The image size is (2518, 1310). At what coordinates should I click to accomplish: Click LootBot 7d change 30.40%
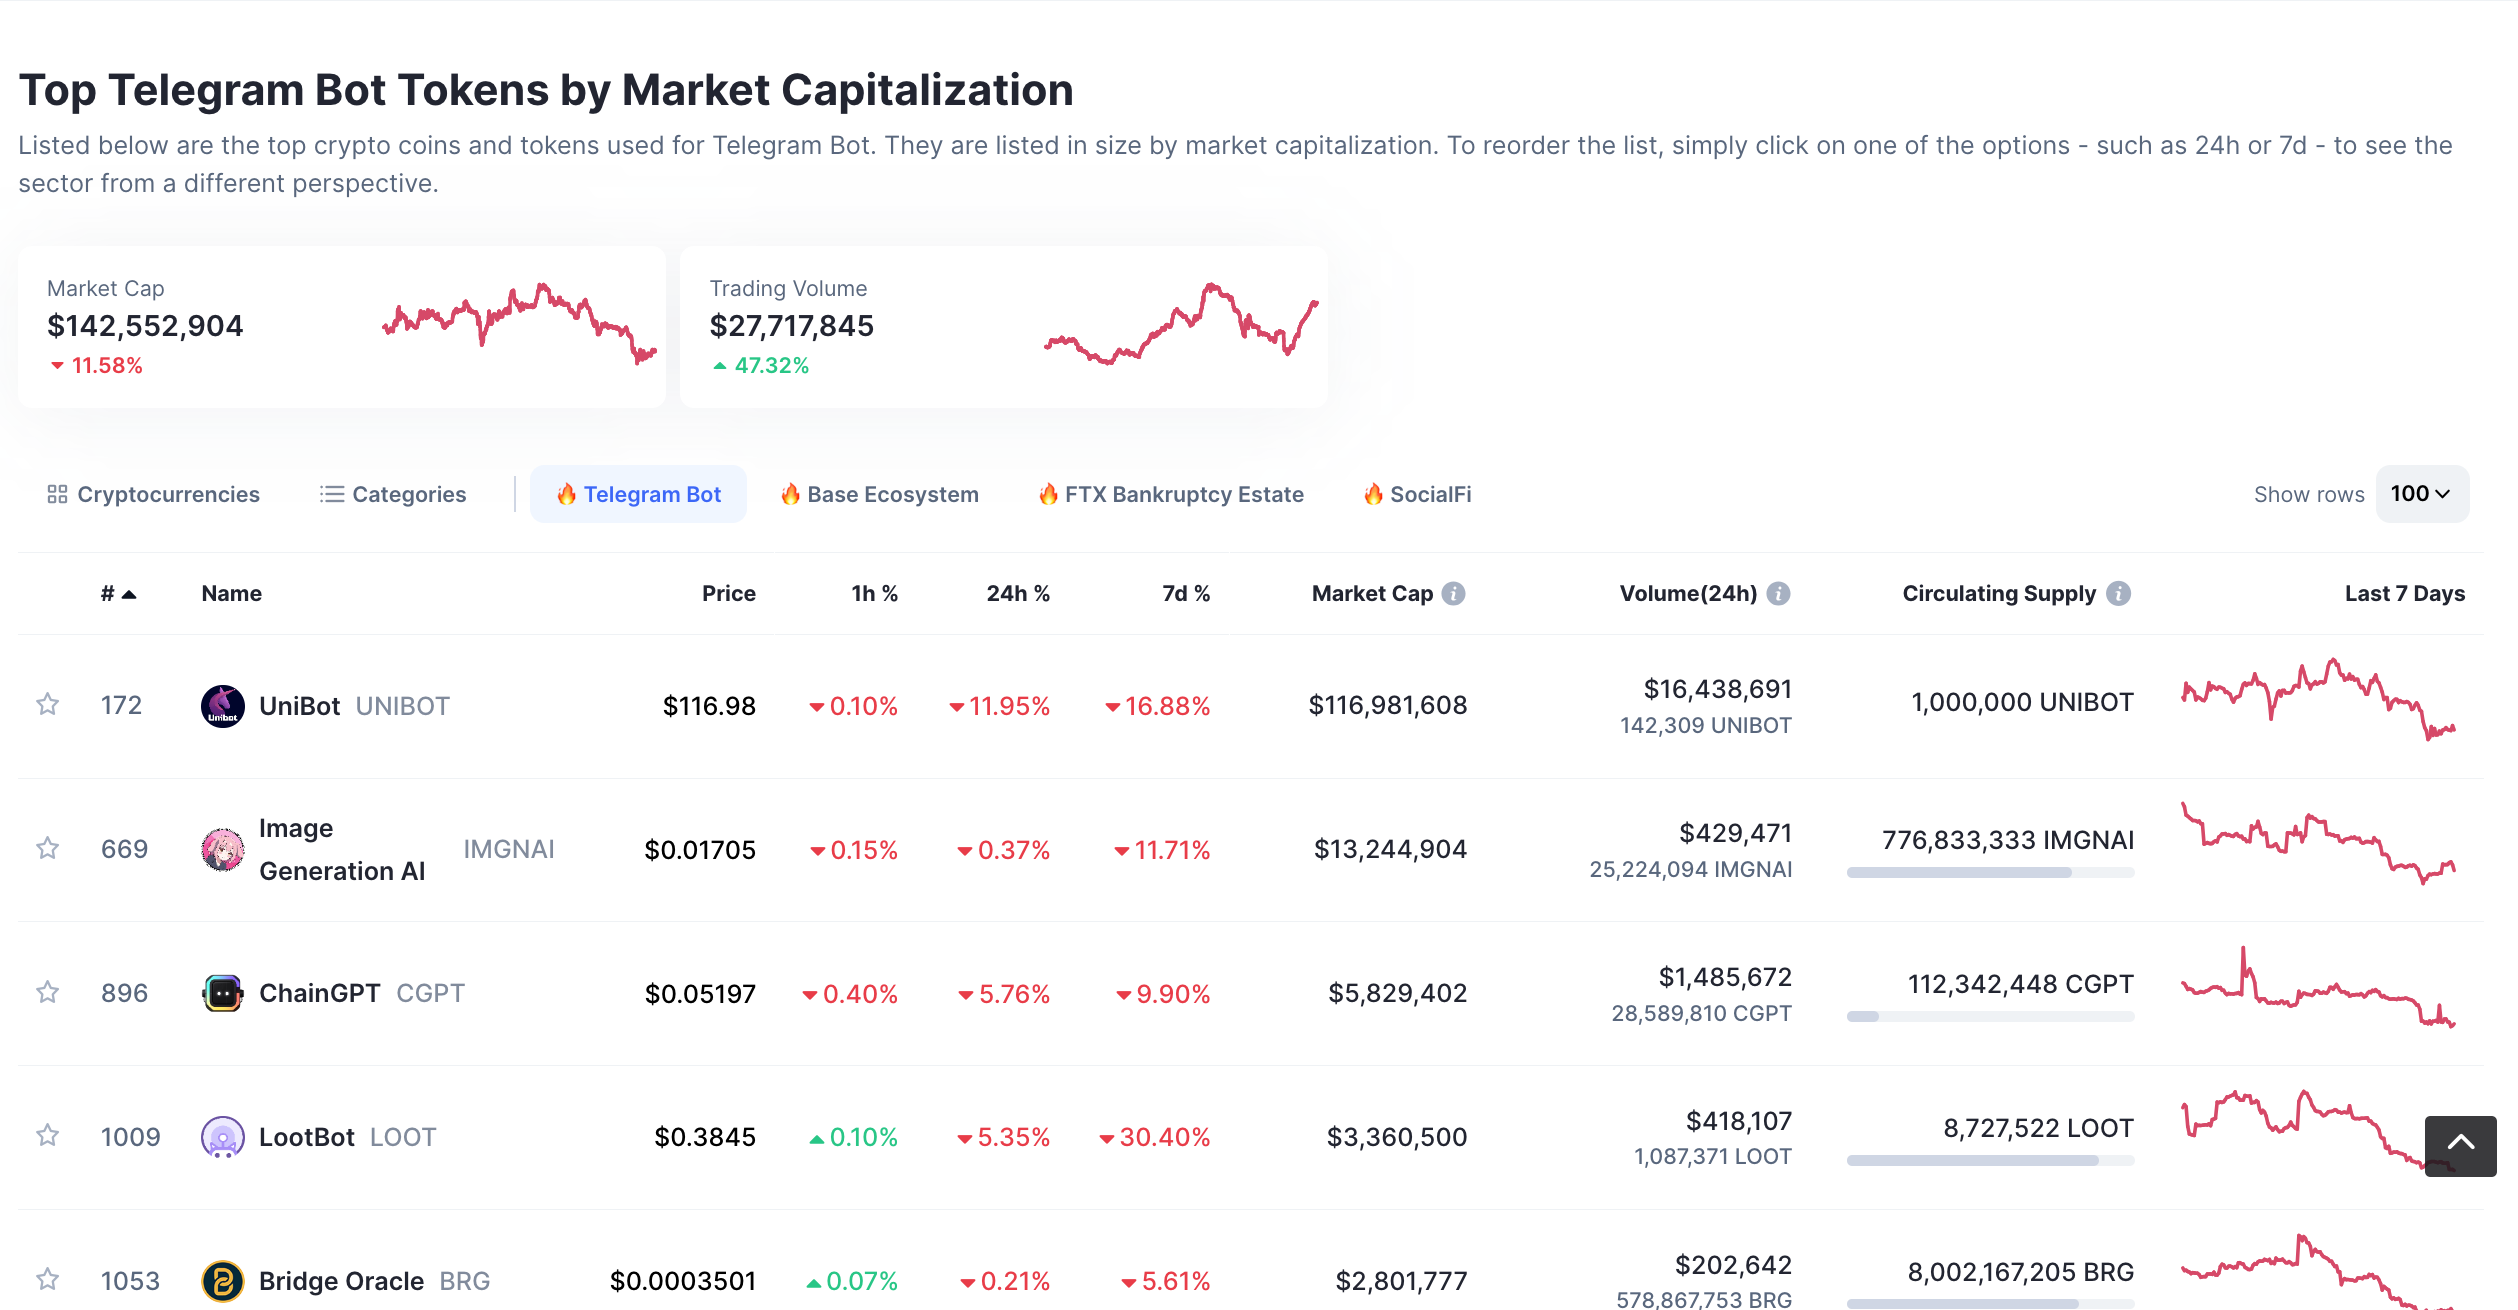(1155, 1137)
